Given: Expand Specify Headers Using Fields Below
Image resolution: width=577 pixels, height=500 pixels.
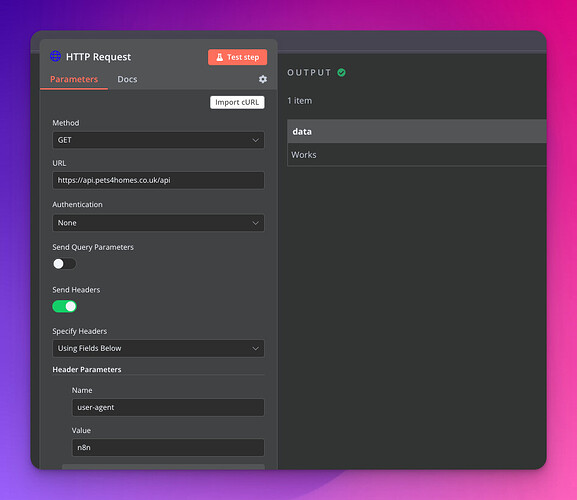Looking at the screenshot, I should coord(158,348).
